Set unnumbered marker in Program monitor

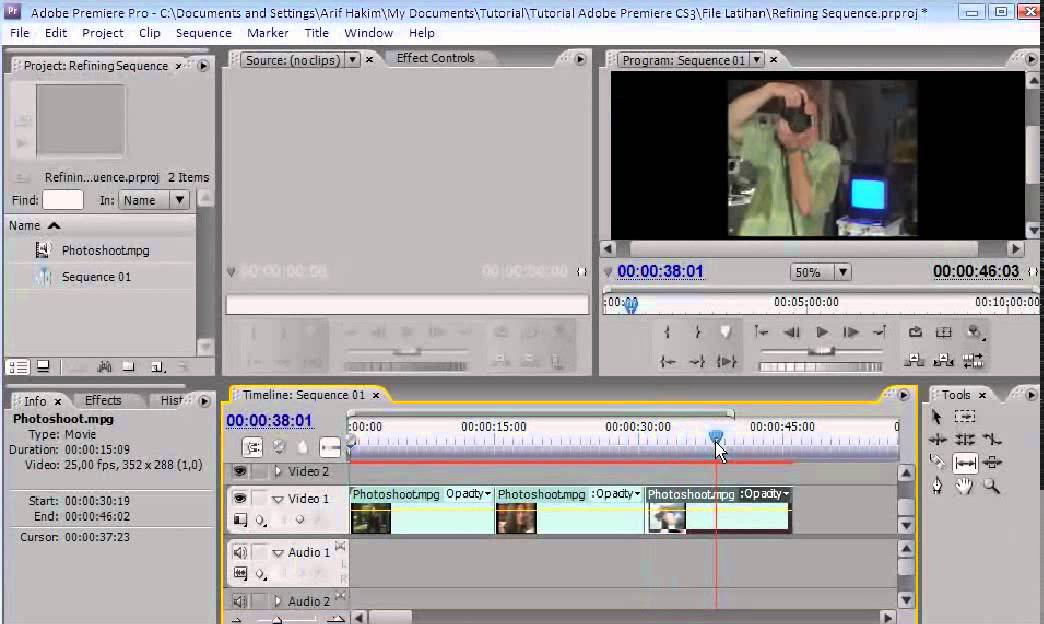(x=726, y=332)
